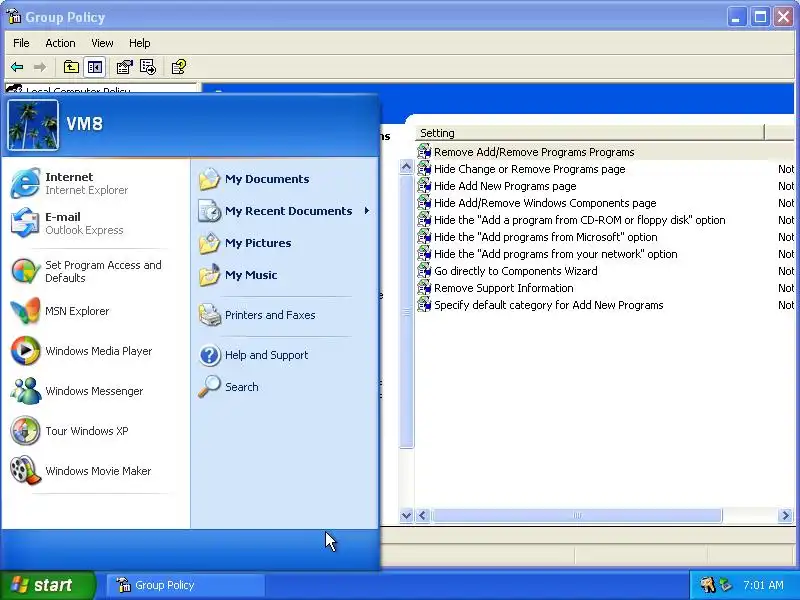Expand My Recent Documents submenu
Screen dimensions: 800x600
(285, 211)
